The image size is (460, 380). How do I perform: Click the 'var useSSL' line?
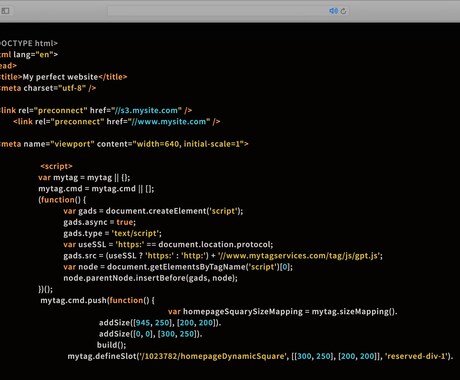tap(168, 244)
